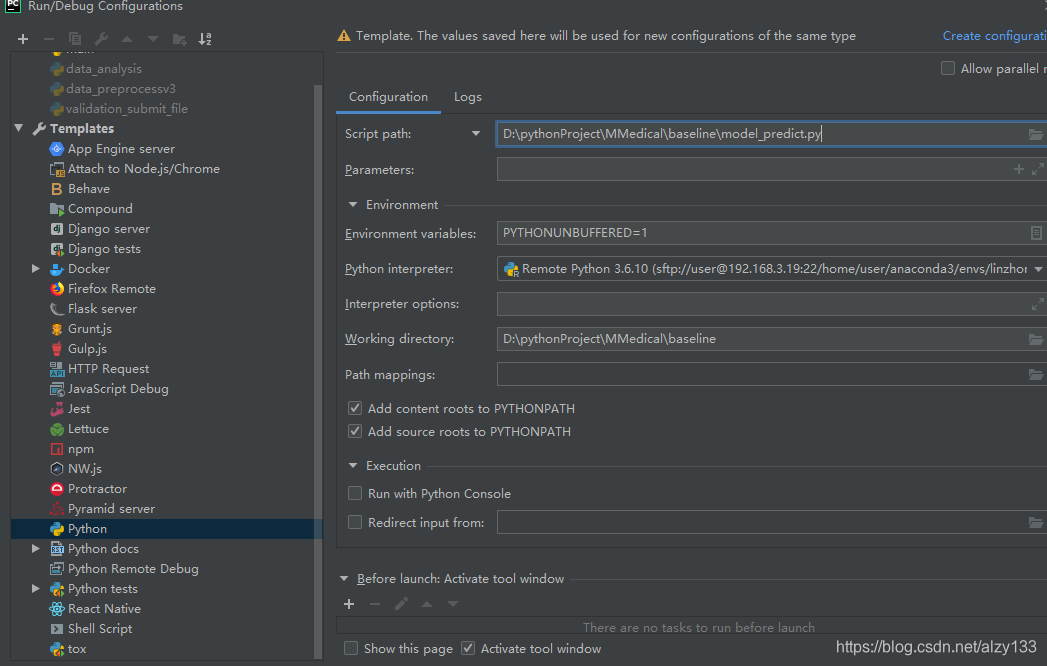Click the Sort Configurations alphabetically icon

point(205,39)
